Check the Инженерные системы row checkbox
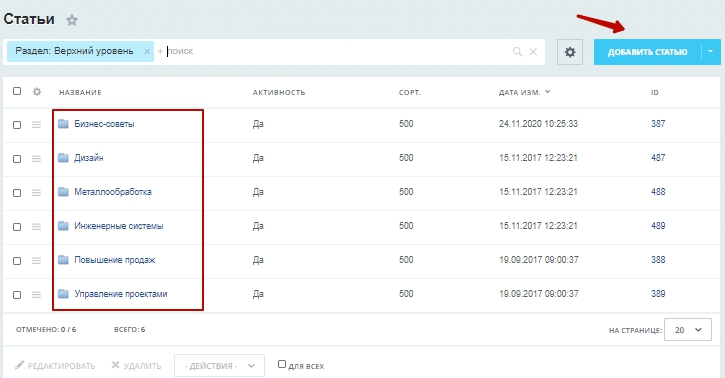The image size is (725, 378). point(17,227)
